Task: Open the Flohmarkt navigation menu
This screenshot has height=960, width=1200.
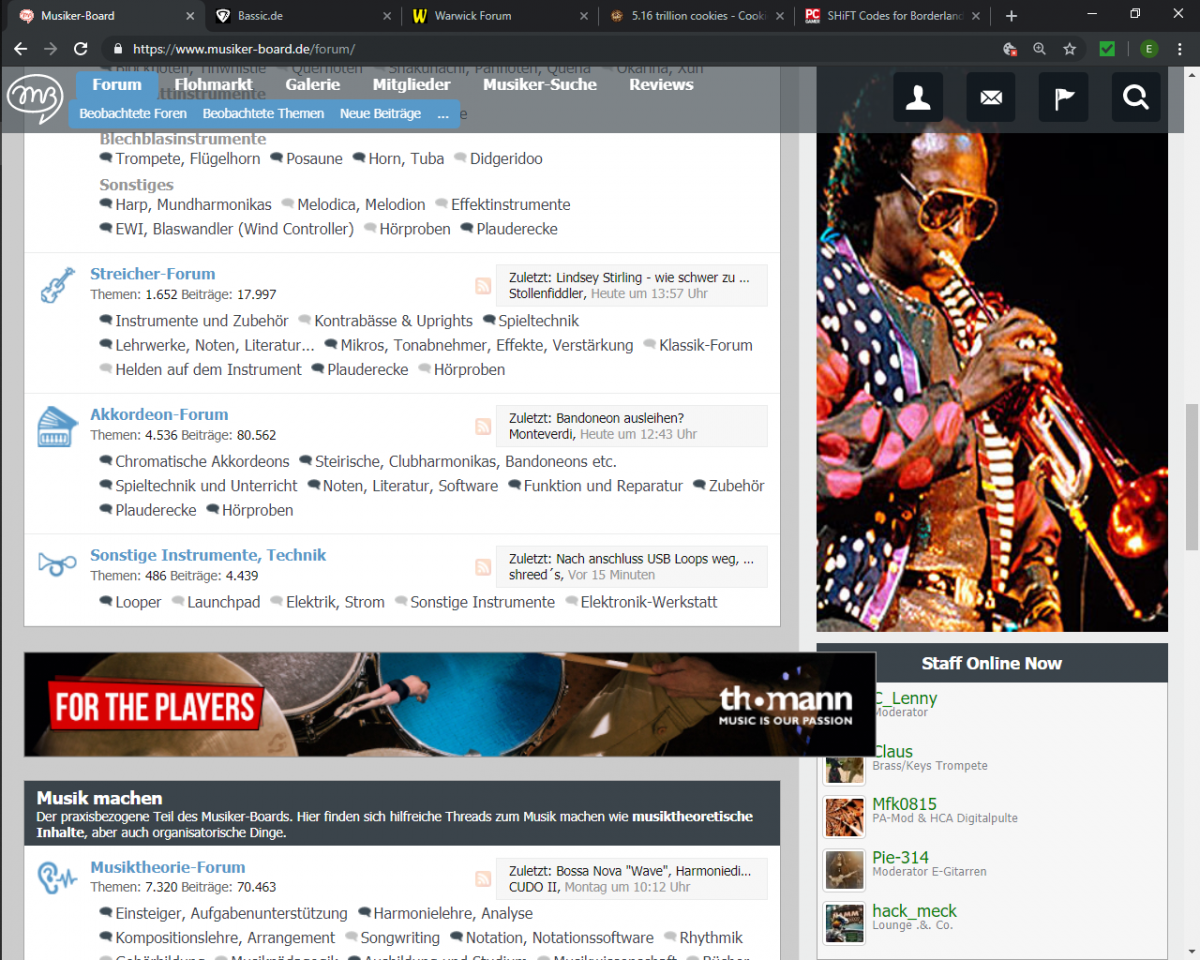Action: [212, 85]
